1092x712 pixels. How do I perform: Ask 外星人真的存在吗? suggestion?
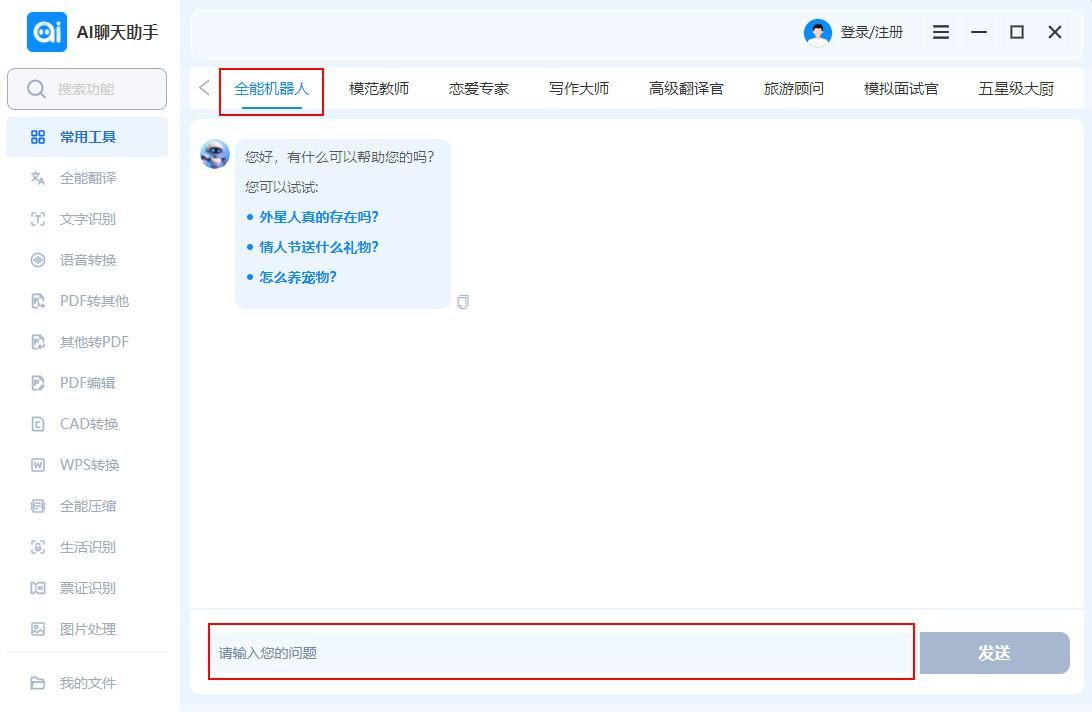pyautogui.click(x=319, y=217)
